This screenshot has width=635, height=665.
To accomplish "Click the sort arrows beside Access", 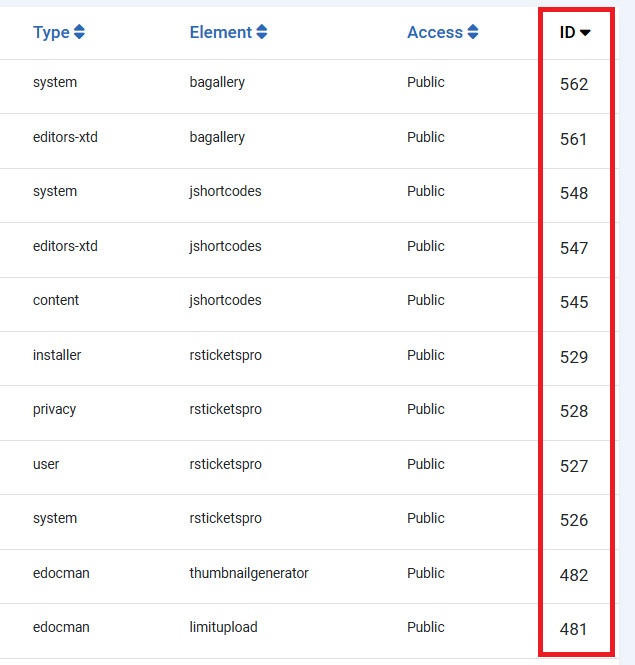I will (x=473, y=33).
